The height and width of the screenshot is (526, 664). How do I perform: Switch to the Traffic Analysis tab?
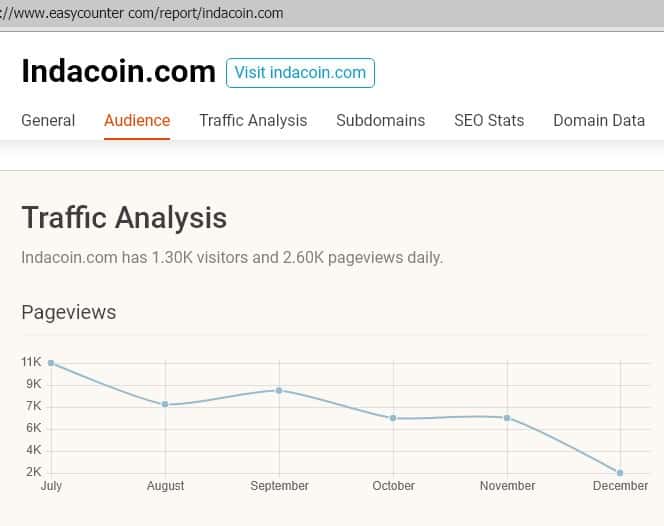point(253,120)
